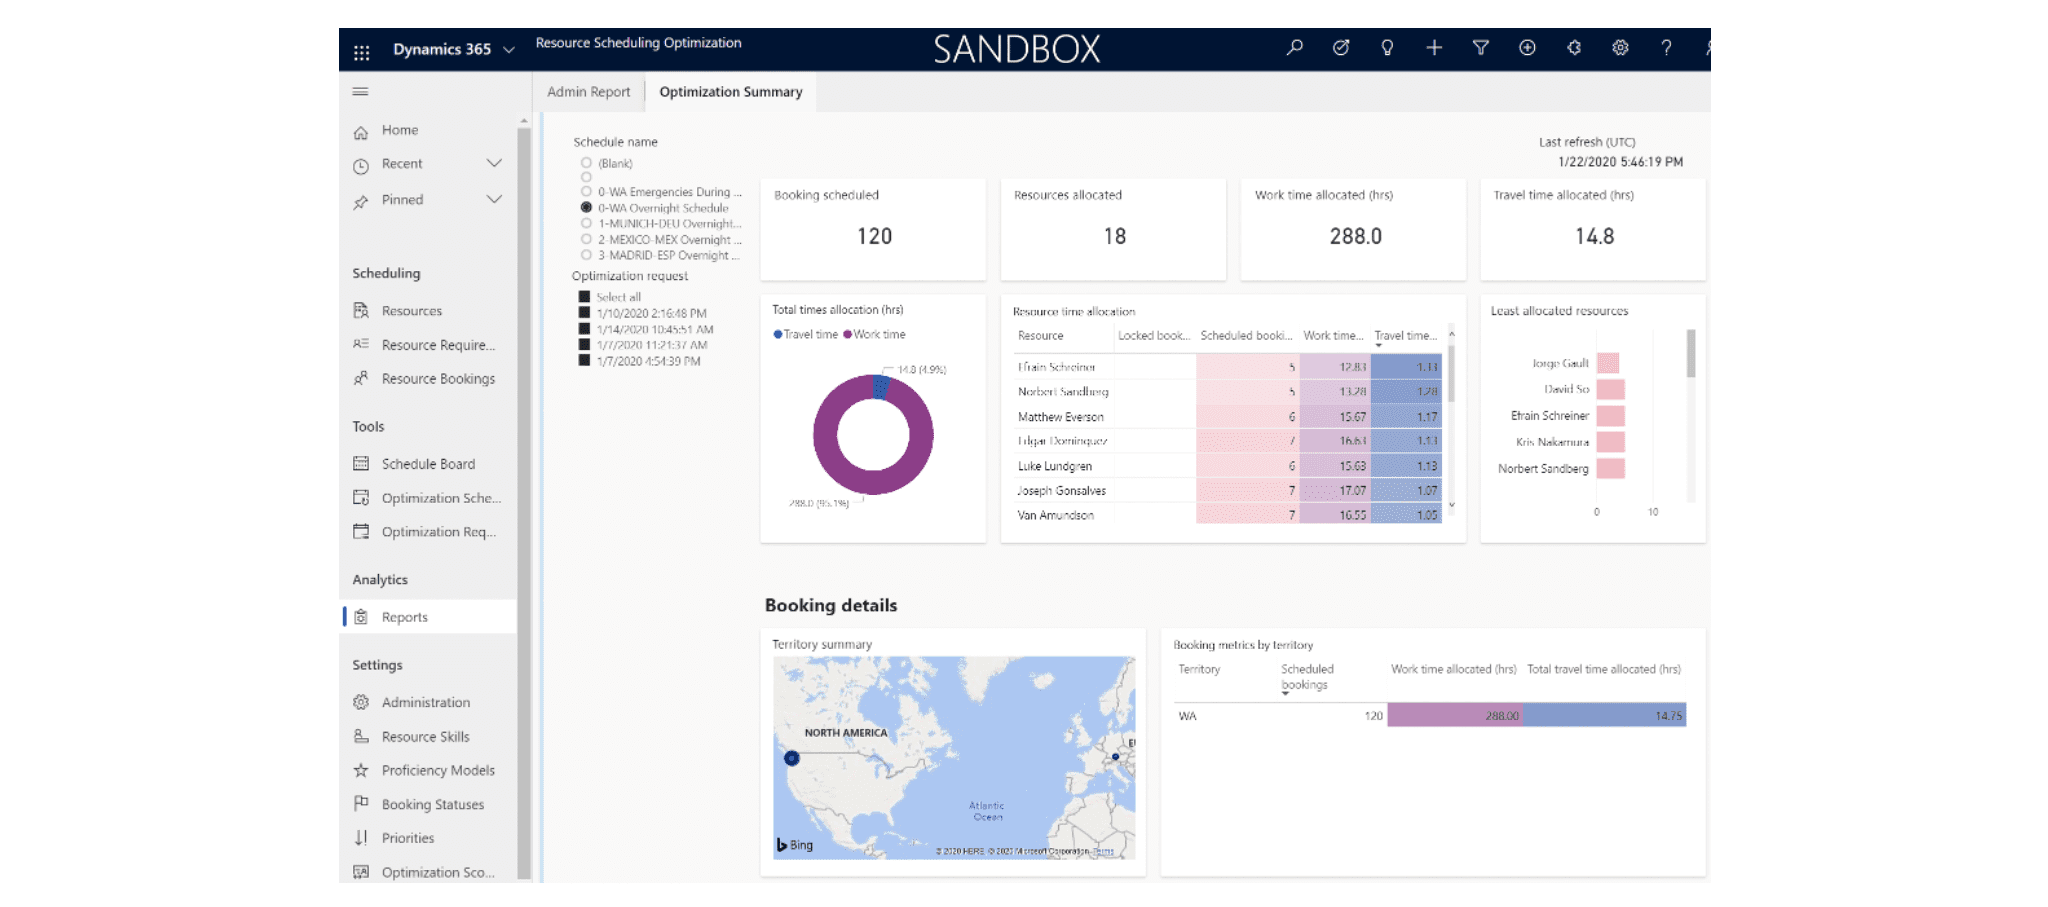Click the help question mark icon
This screenshot has width=2048, height=907.
(x=1666, y=47)
